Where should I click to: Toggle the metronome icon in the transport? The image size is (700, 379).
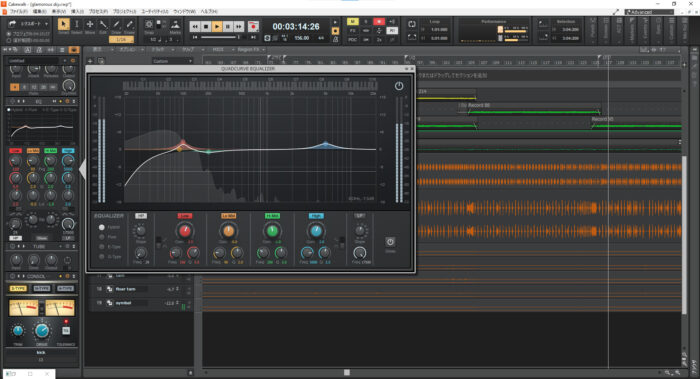pyautogui.click(x=335, y=39)
